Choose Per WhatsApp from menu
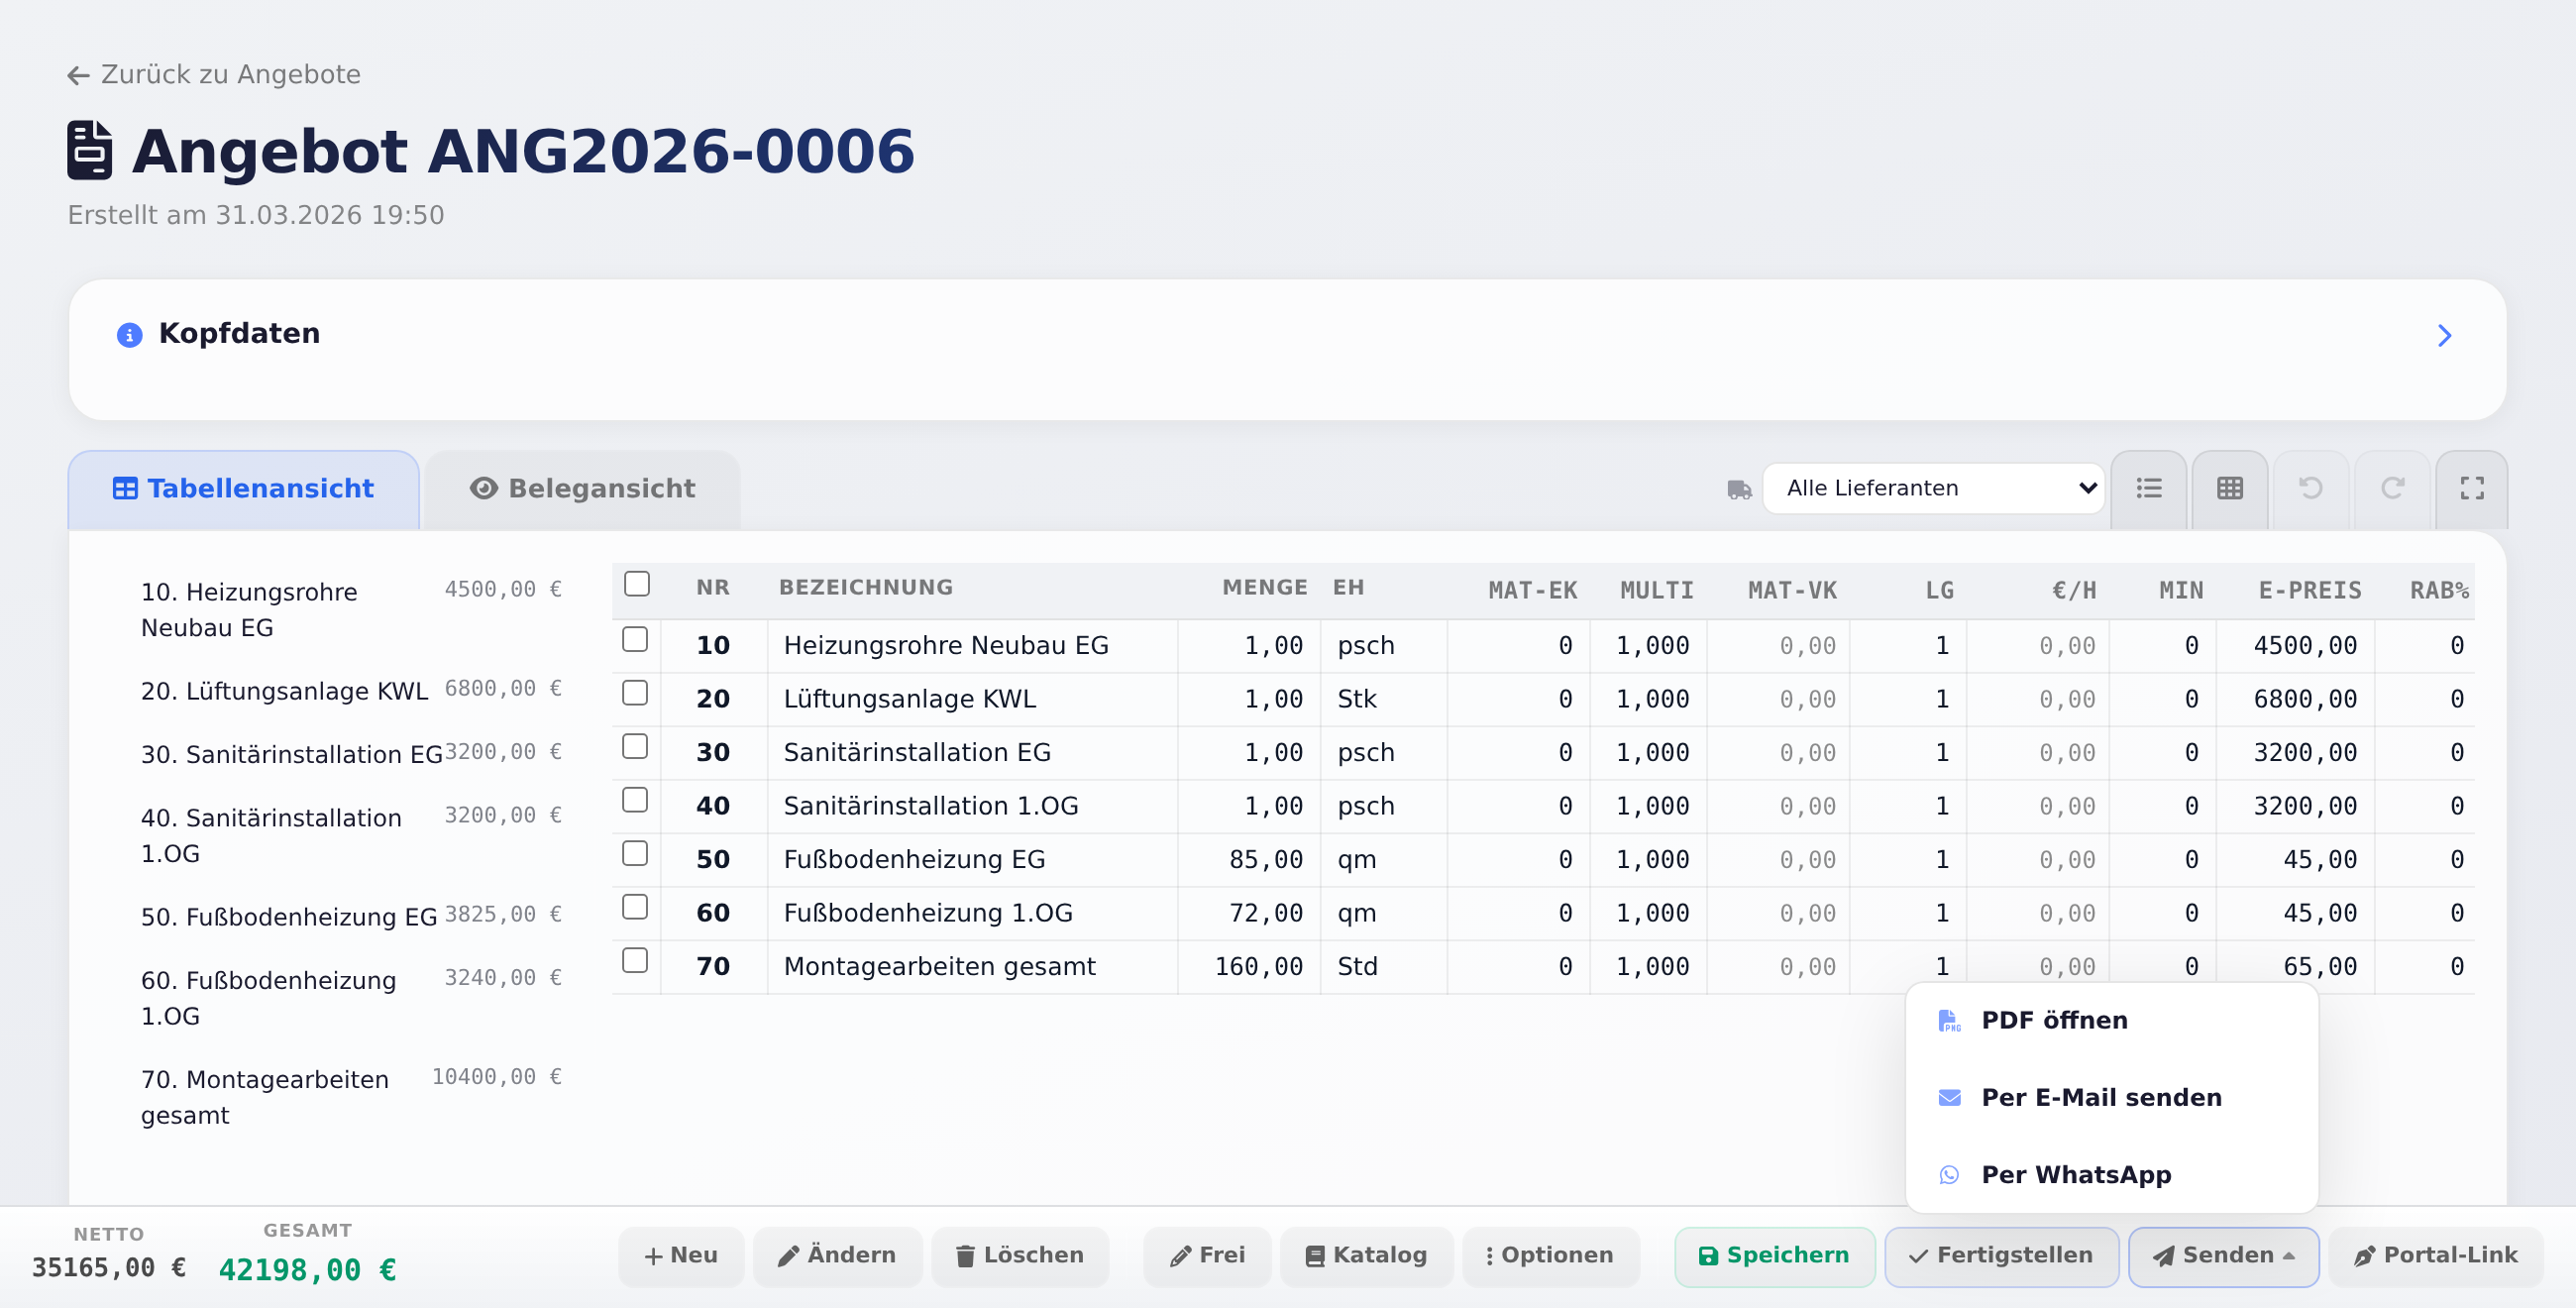 (x=2111, y=1175)
